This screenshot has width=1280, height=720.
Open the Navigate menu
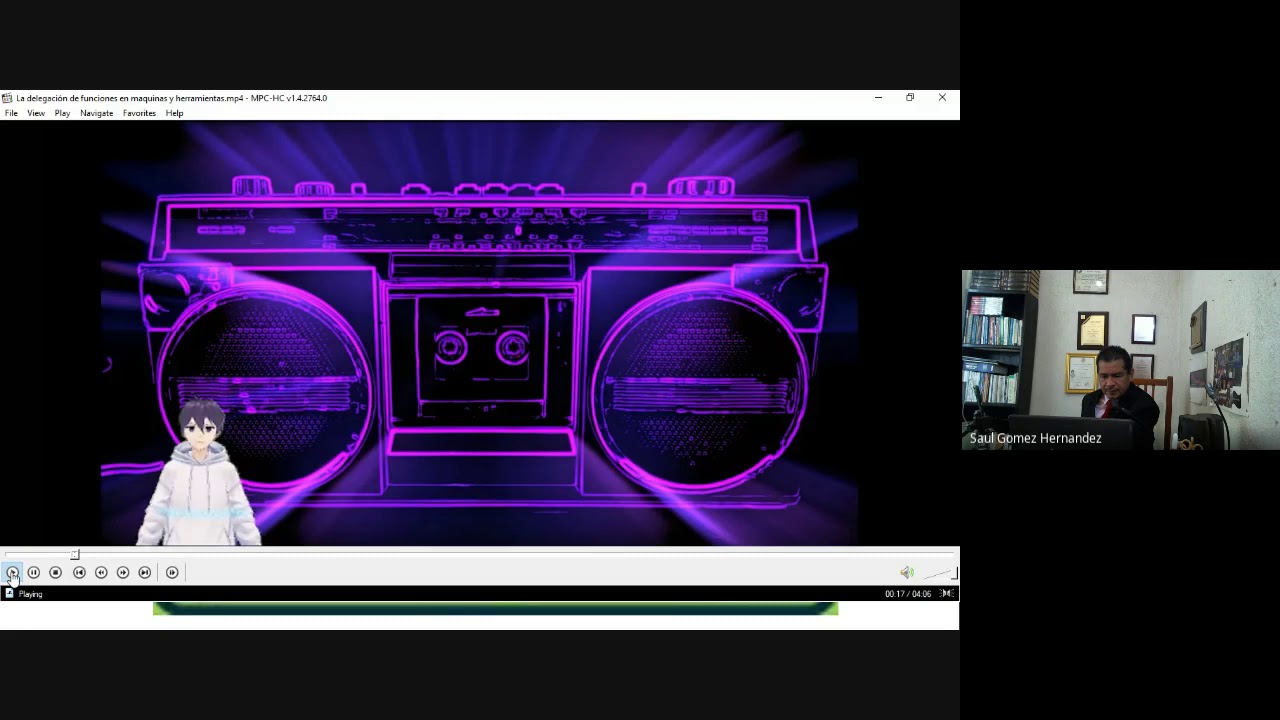(97, 113)
